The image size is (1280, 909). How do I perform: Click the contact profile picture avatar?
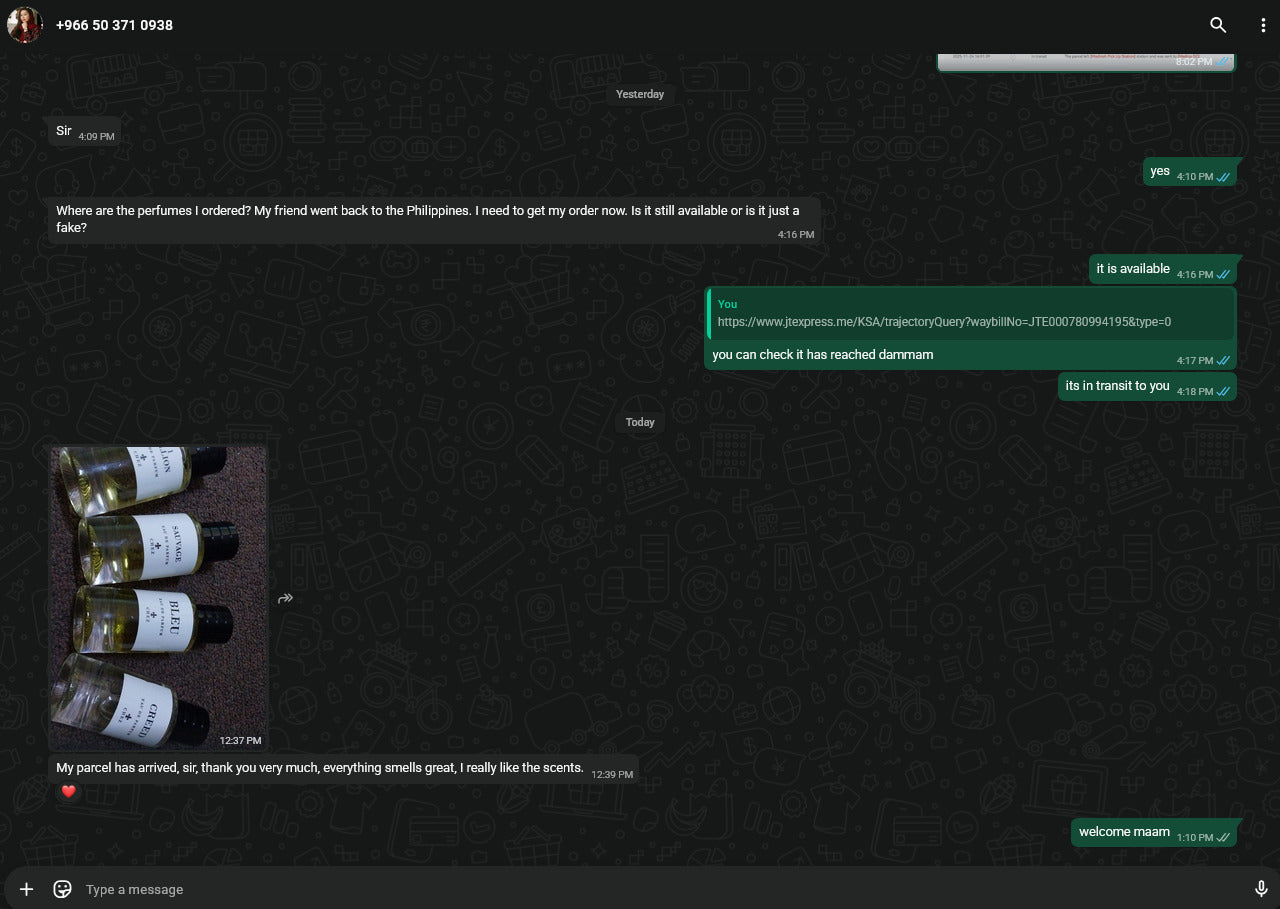pos(25,25)
